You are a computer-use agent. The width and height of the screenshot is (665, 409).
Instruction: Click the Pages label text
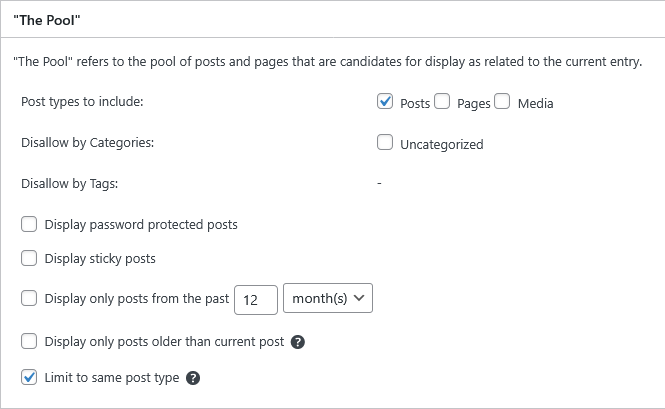474,104
